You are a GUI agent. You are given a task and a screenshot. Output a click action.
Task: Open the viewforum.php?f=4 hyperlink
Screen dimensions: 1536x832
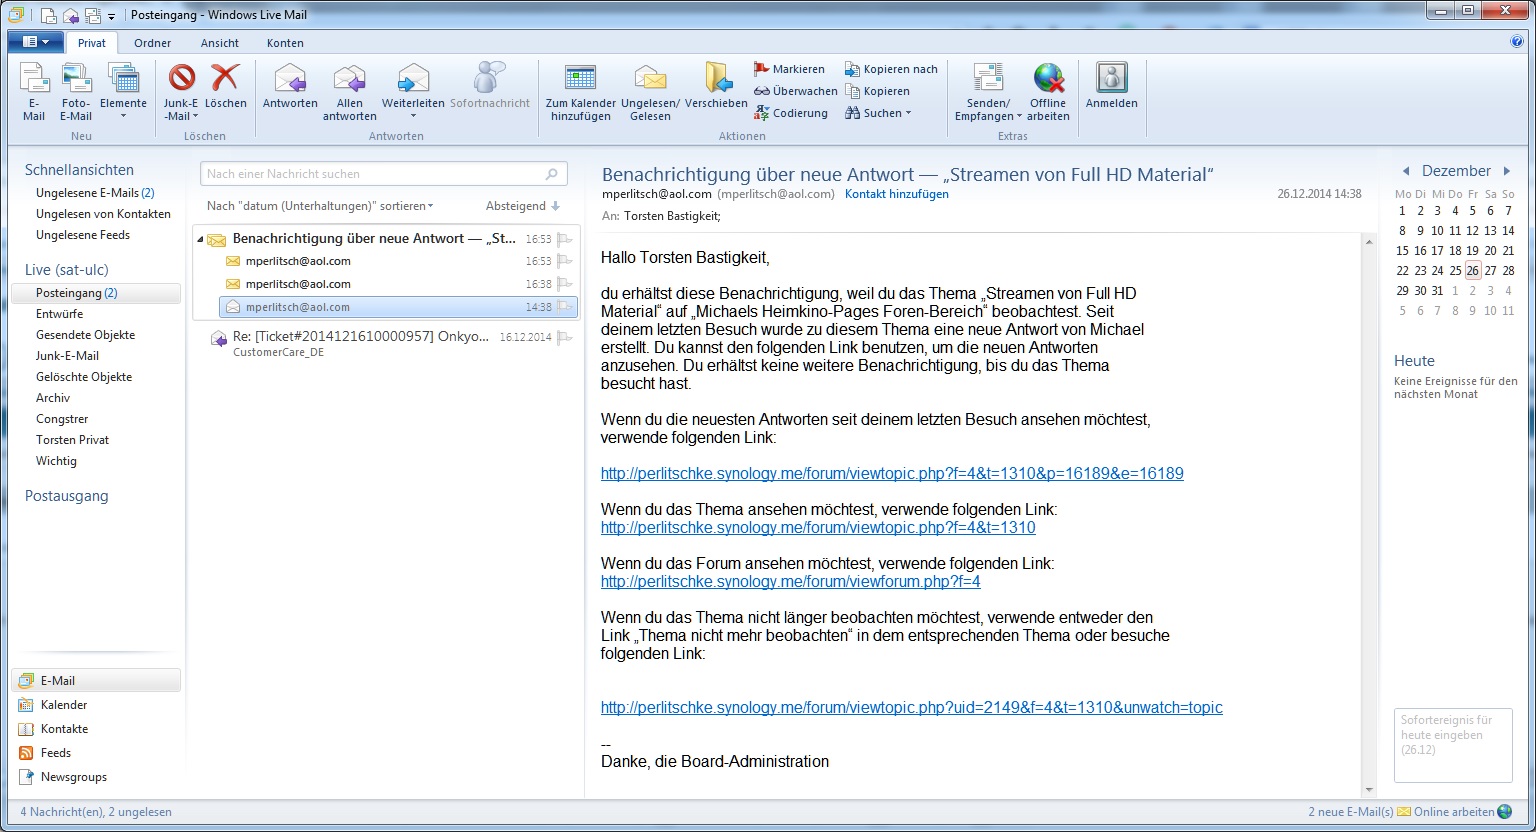tap(790, 581)
